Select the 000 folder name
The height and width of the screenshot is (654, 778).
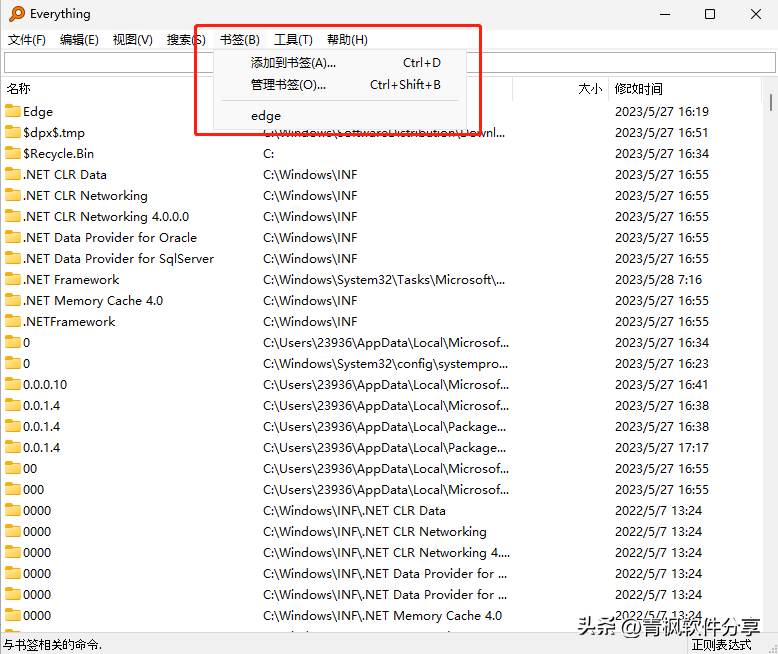[33, 490]
